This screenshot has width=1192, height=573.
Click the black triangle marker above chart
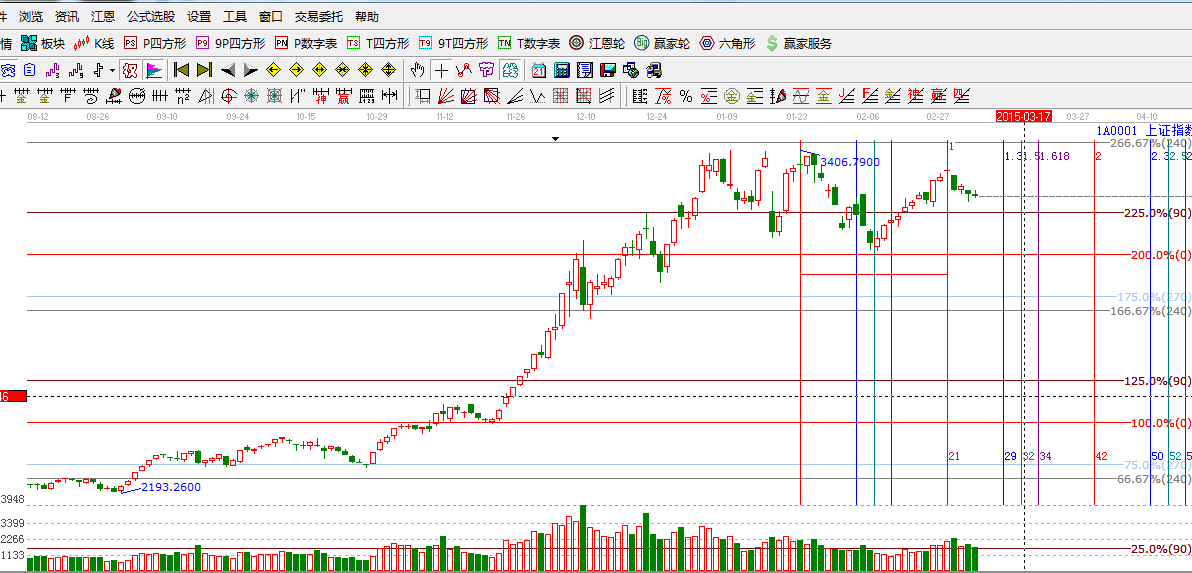click(x=556, y=139)
